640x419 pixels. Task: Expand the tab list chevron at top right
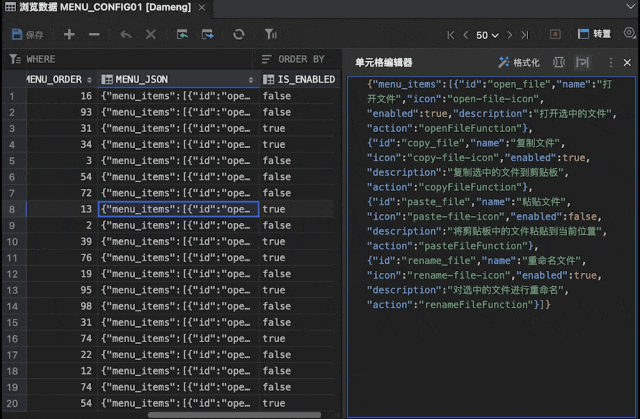tap(631, 7)
